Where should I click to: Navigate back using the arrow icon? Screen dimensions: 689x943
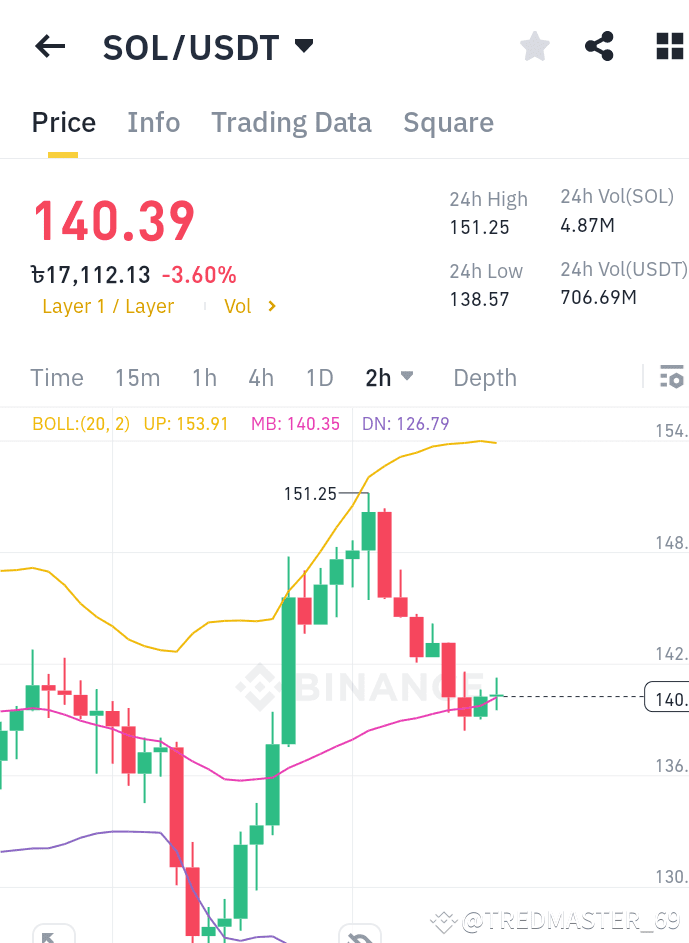click(50, 46)
